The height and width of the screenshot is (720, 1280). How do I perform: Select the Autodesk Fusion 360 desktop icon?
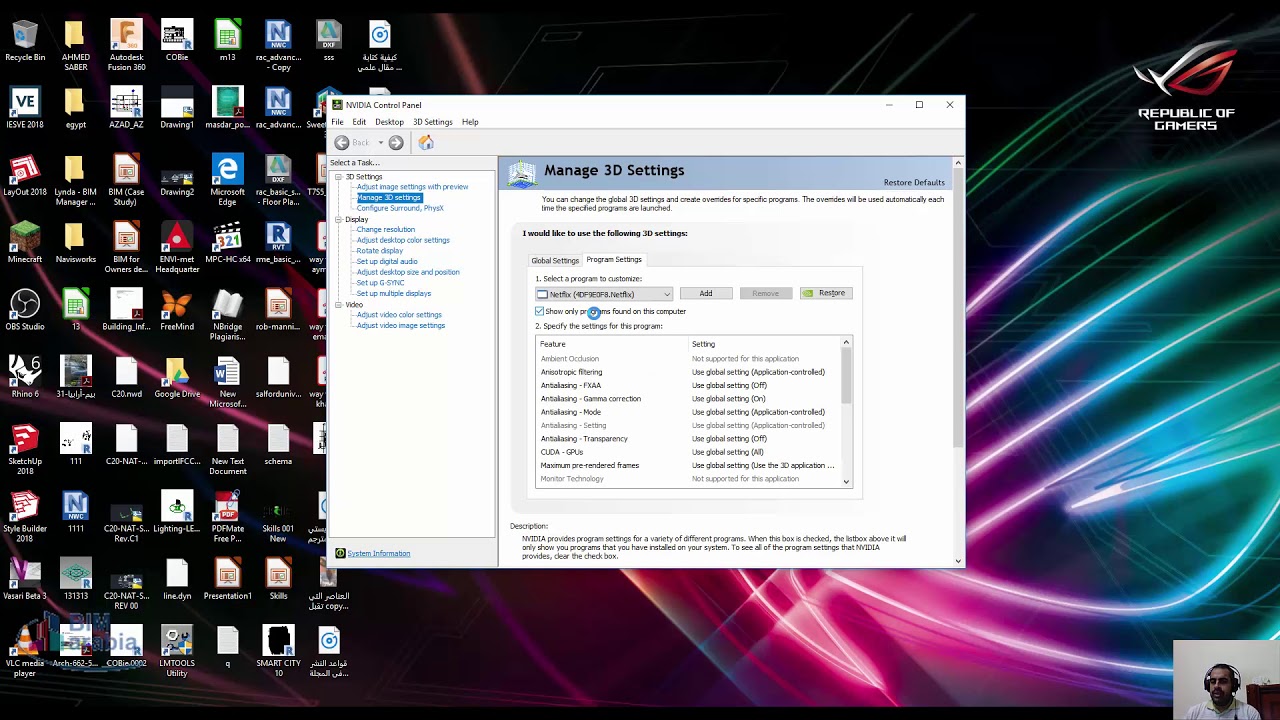126,46
